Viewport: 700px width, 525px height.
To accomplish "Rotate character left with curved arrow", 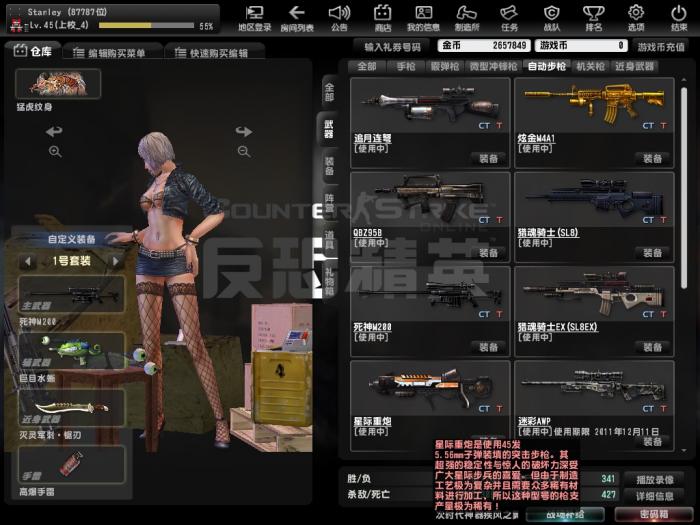I will 54,131.
